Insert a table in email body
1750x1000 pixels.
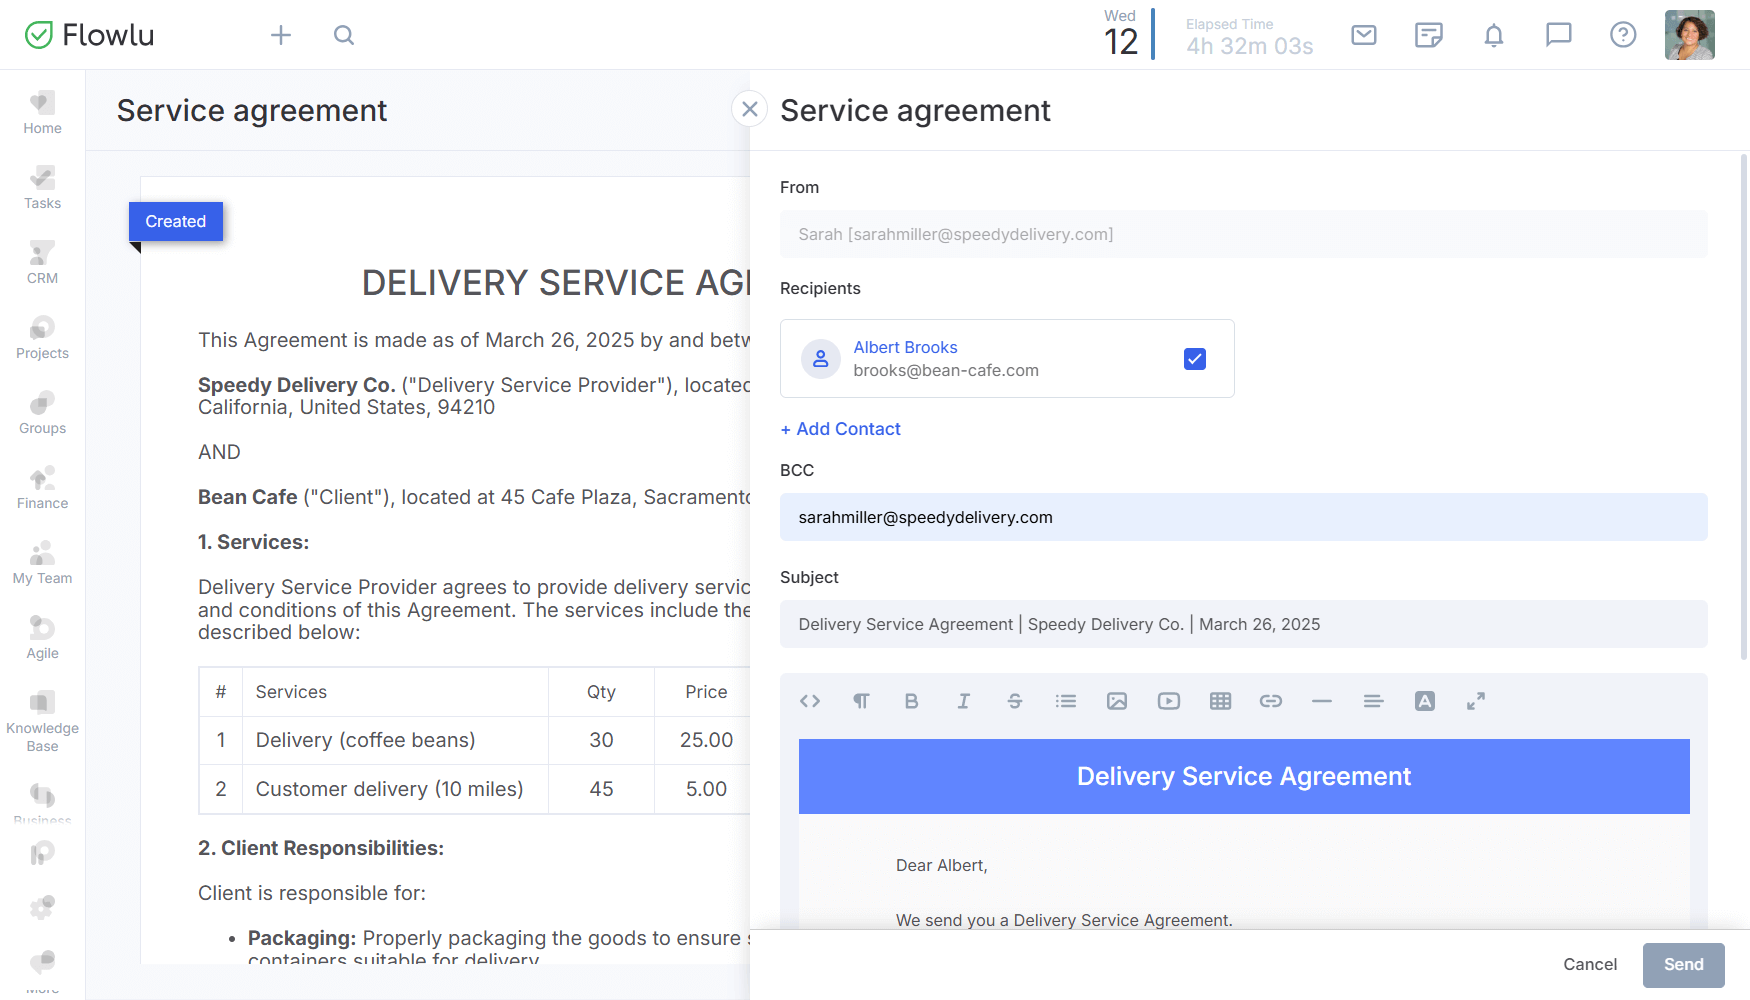tap(1220, 701)
